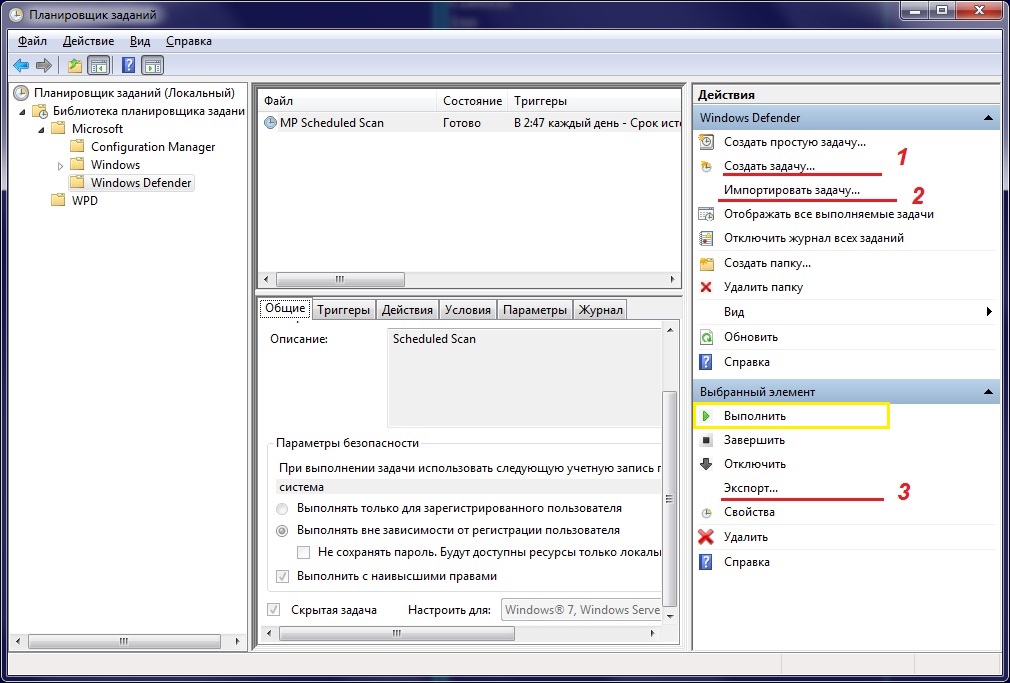The height and width of the screenshot is (683, 1010).
Task: Switch to the Условия tab
Action: (468, 310)
